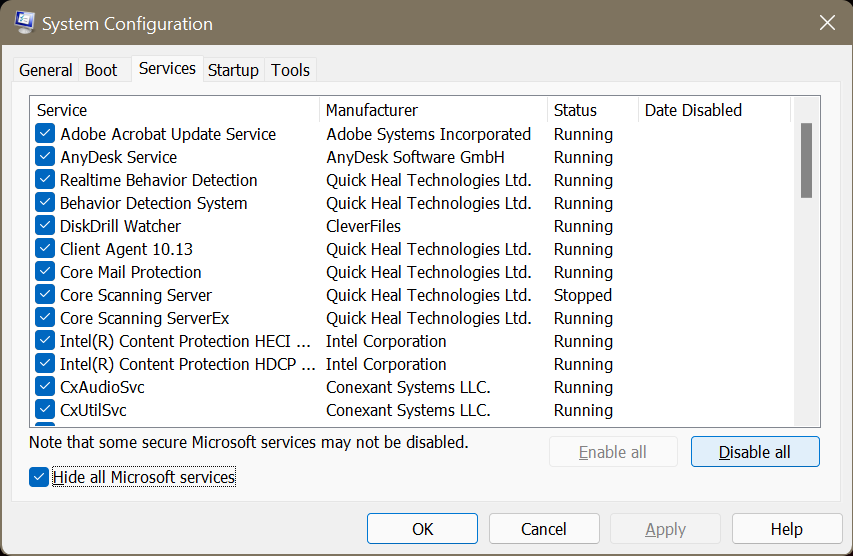
Task: Sort by Date Disabled column header
Action: click(714, 110)
